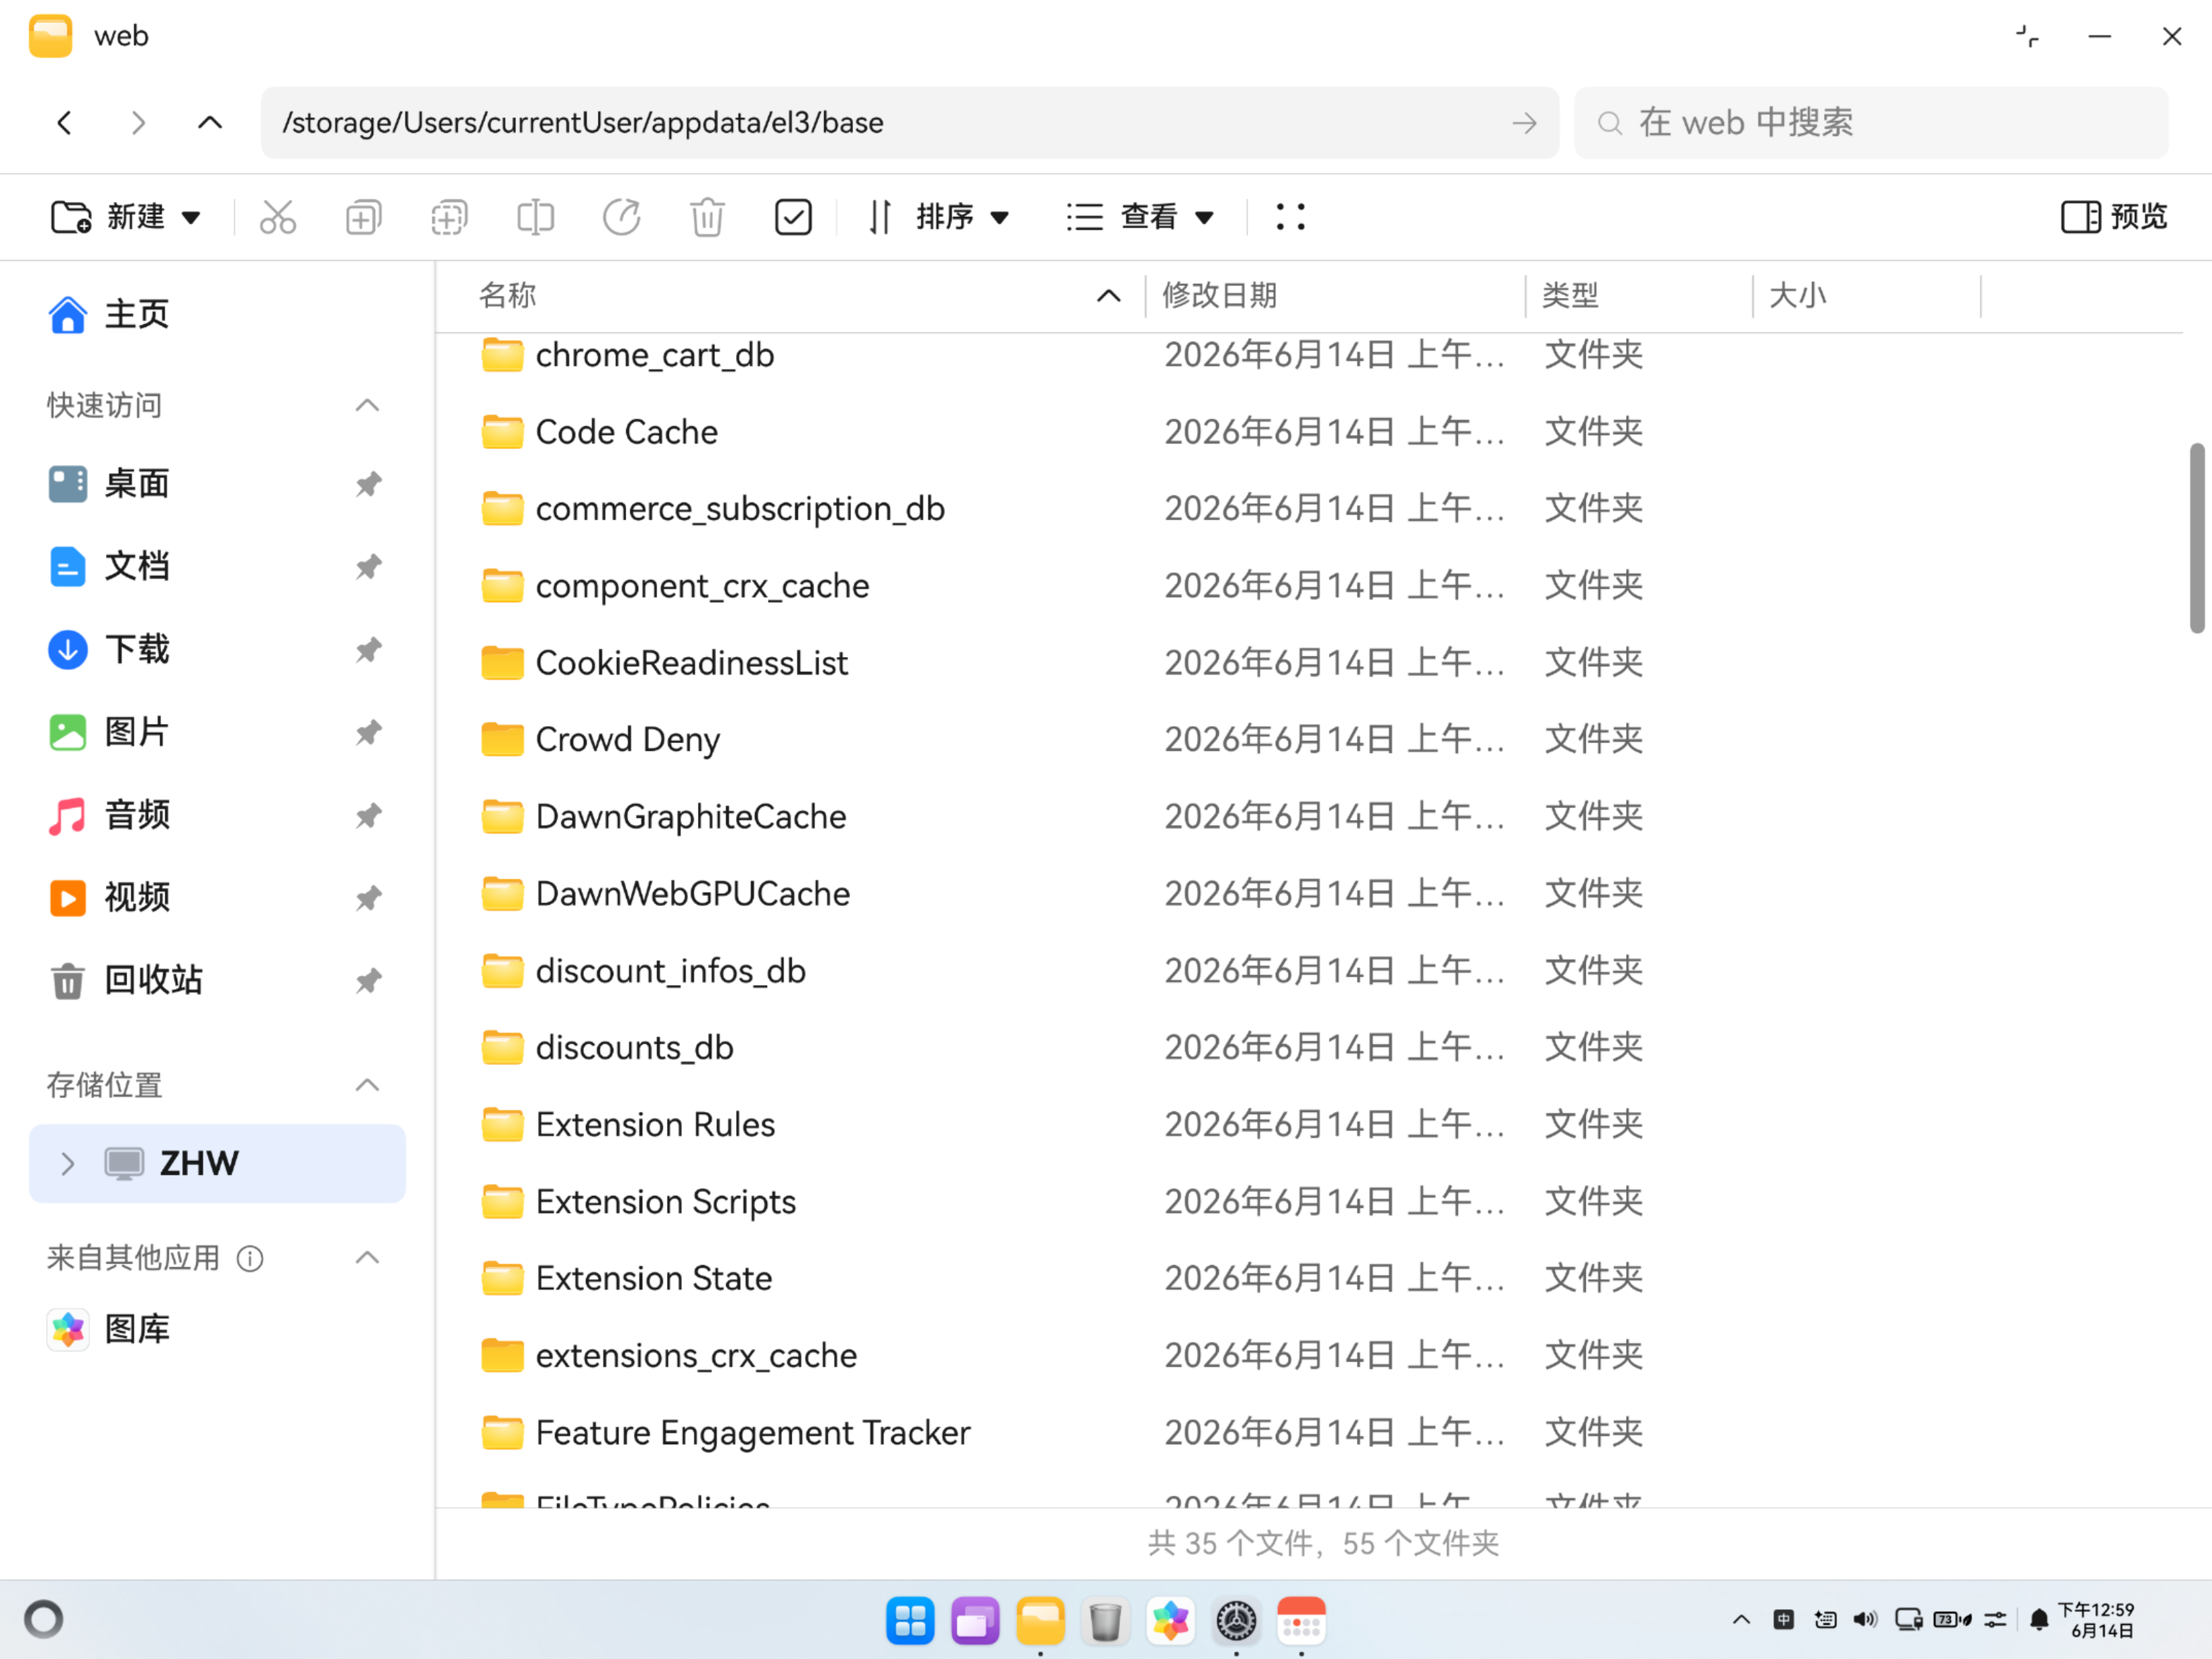2212x1659 pixels.
Task: Toggle sort direction arrow on 名称 column
Action: click(1108, 296)
